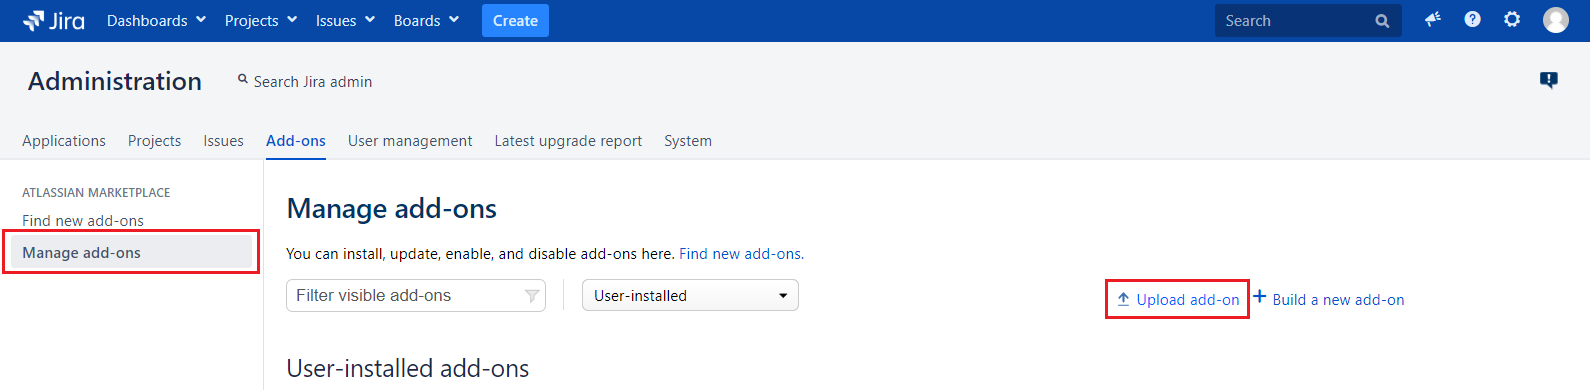Viewport: 1590px width, 390px height.
Task: Click the Administration title
Action: pyautogui.click(x=115, y=81)
